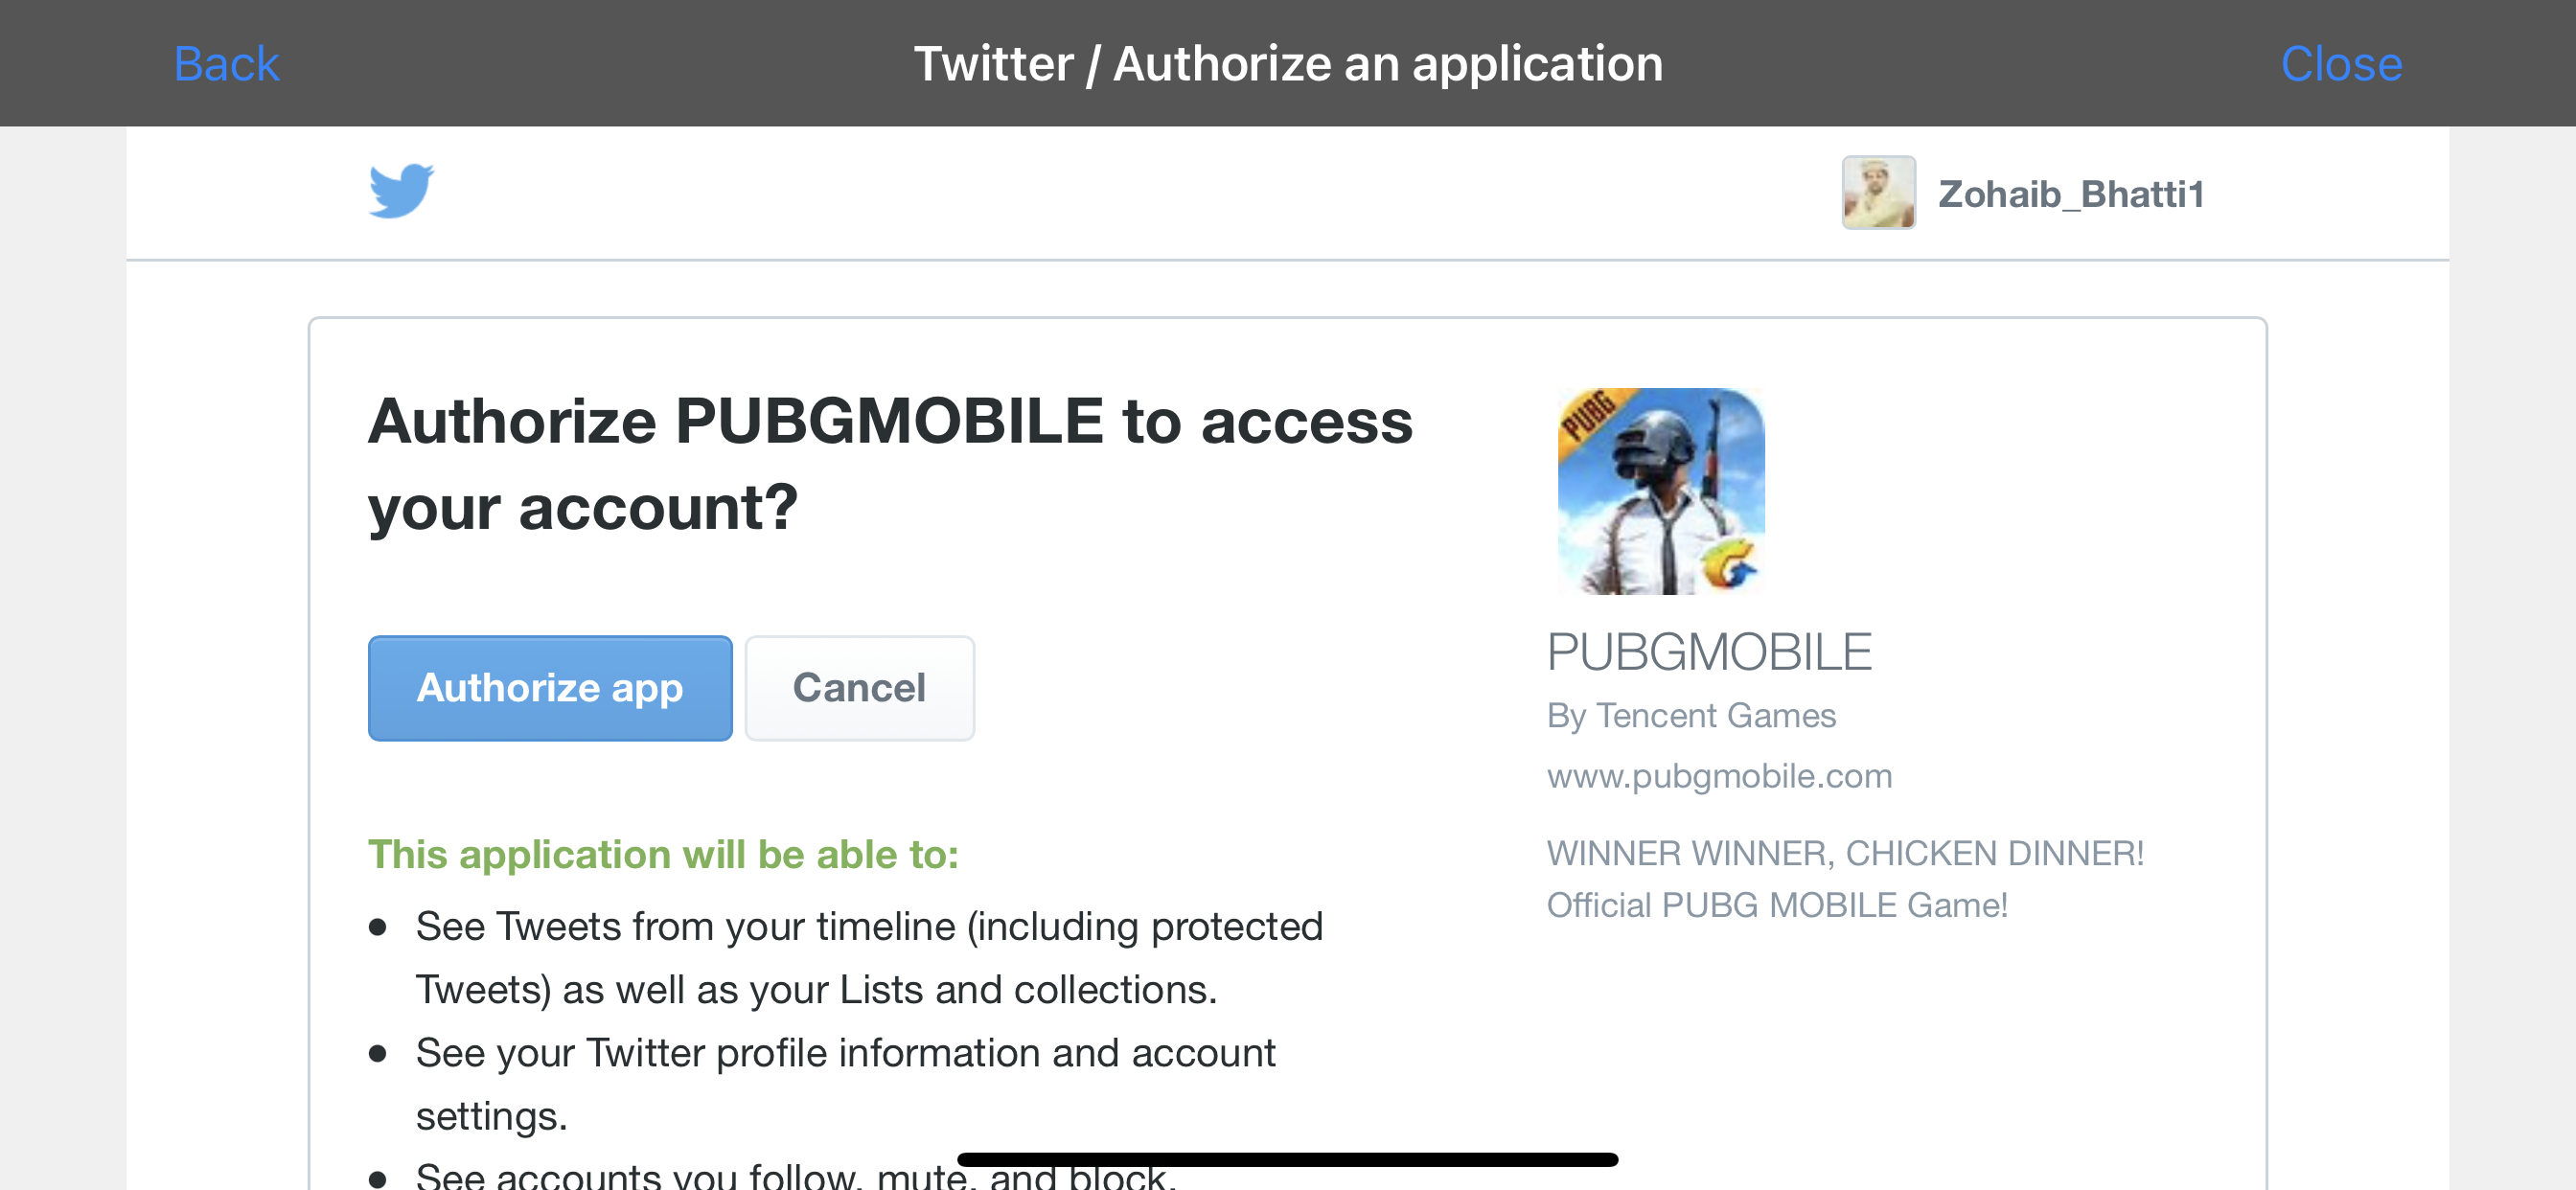Click the By Tencent Games text
Viewport: 2576px width, 1190px height.
(1691, 715)
